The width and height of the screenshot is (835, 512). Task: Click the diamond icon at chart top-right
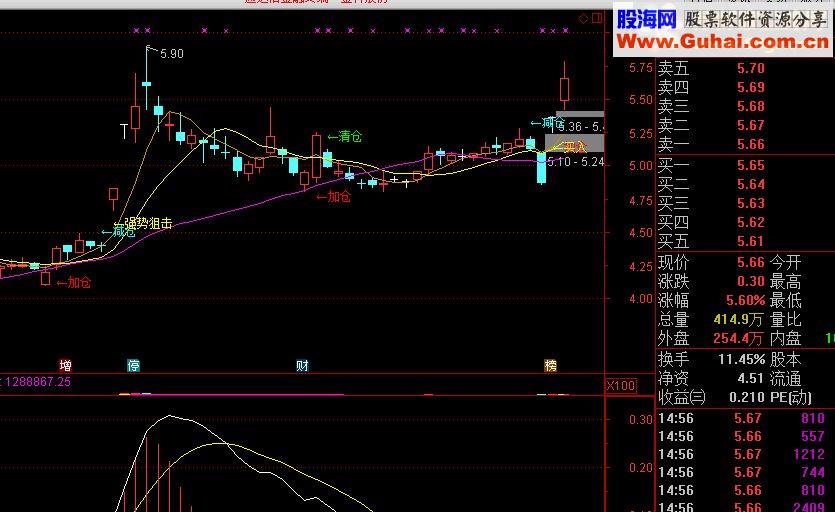point(584,19)
